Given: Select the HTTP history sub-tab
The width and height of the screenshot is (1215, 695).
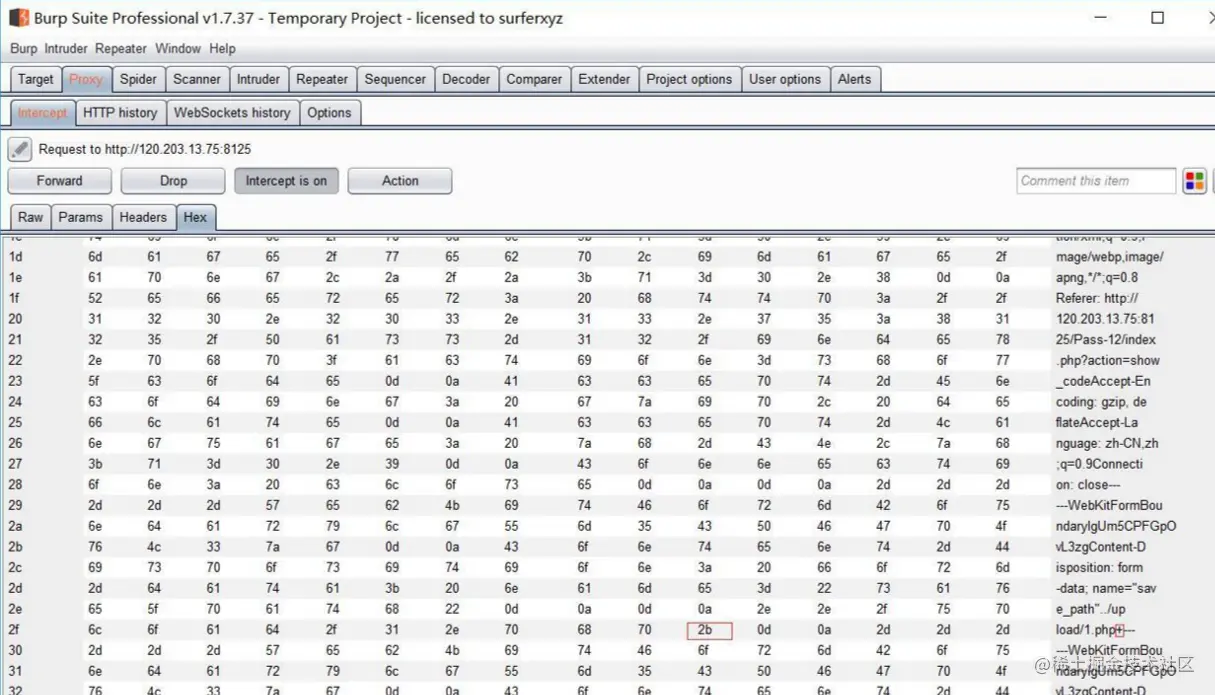Looking at the screenshot, I should (120, 113).
